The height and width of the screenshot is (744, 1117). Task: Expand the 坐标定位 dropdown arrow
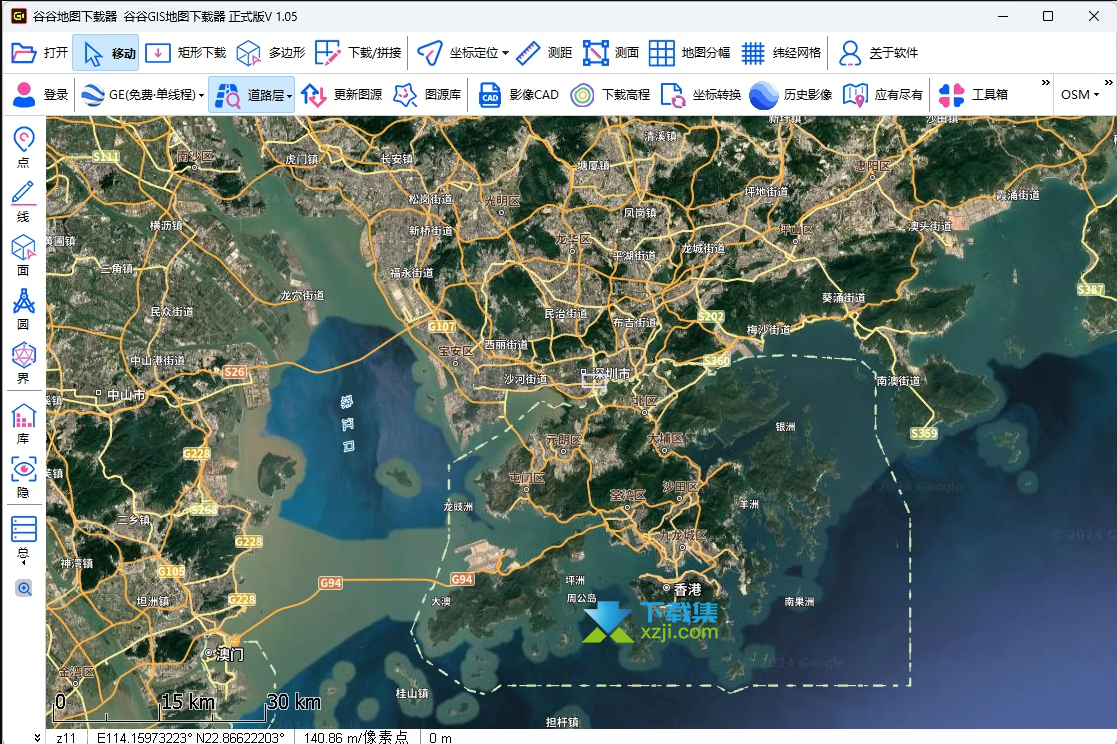[505, 53]
